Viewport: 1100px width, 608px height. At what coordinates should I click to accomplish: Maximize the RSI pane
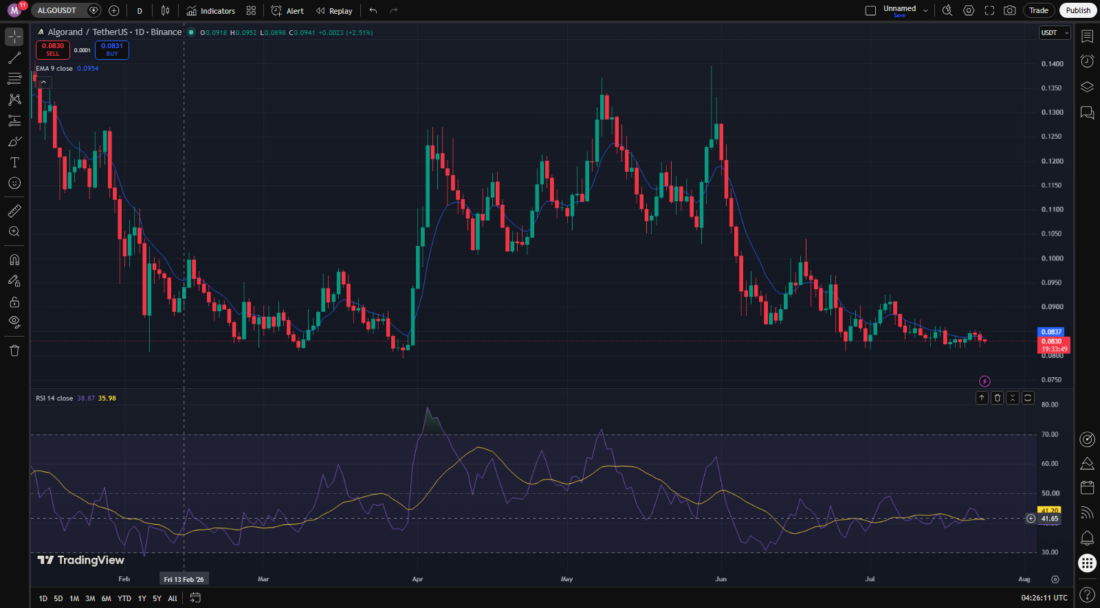[1028, 398]
